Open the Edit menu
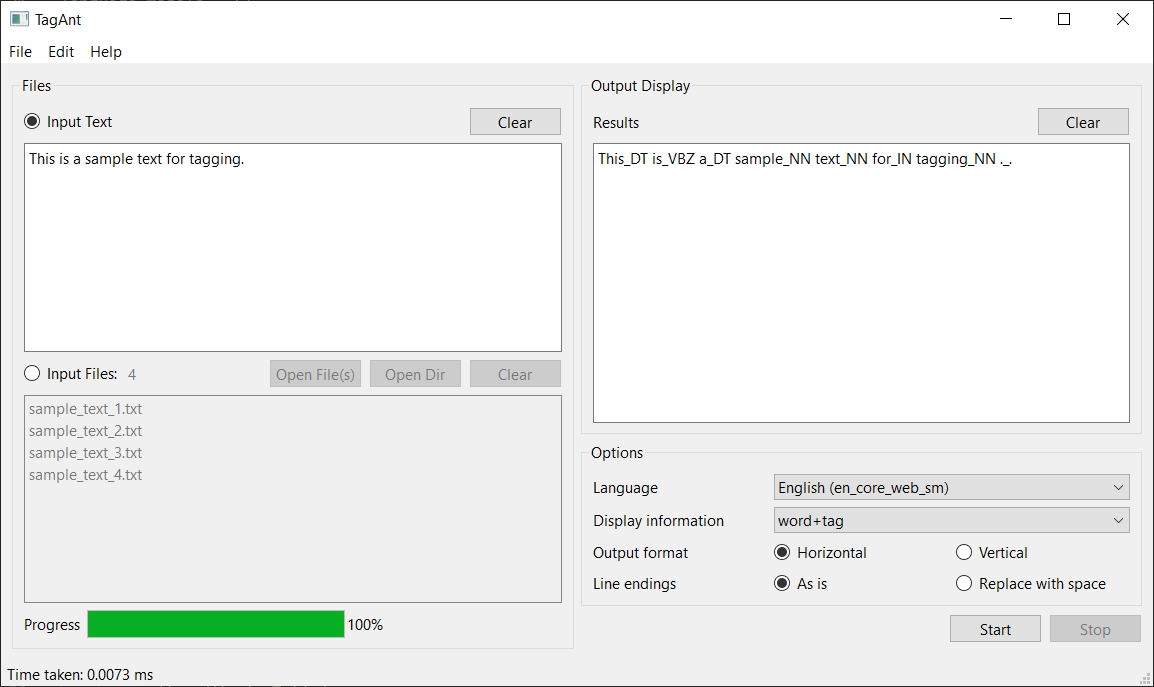Screen dimensions: 1154x687 (x=61, y=52)
